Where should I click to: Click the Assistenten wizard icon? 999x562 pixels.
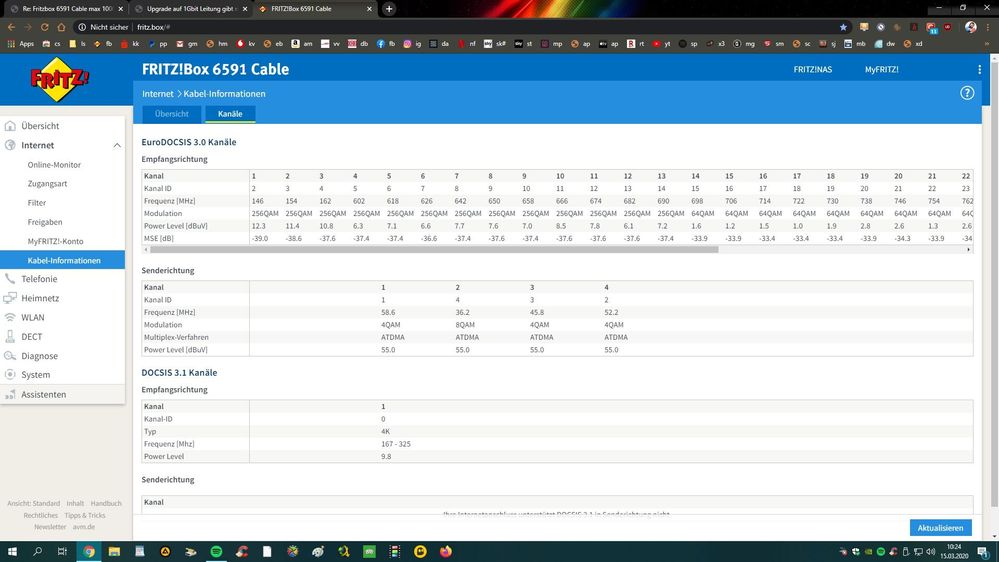[10, 394]
